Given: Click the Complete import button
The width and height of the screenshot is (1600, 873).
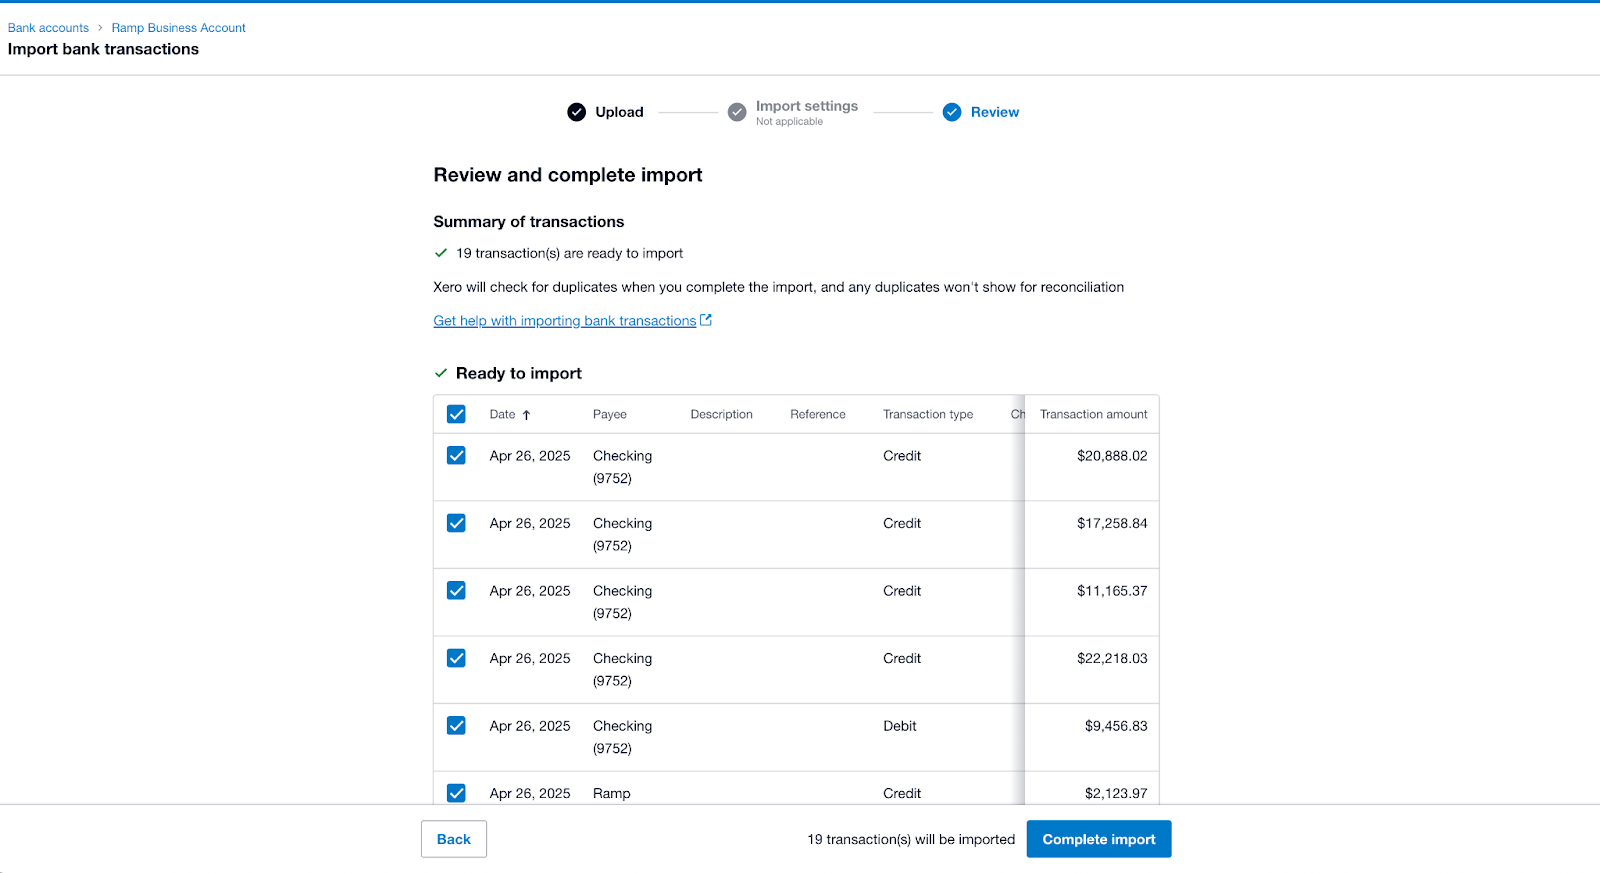Looking at the screenshot, I should (x=1099, y=839).
